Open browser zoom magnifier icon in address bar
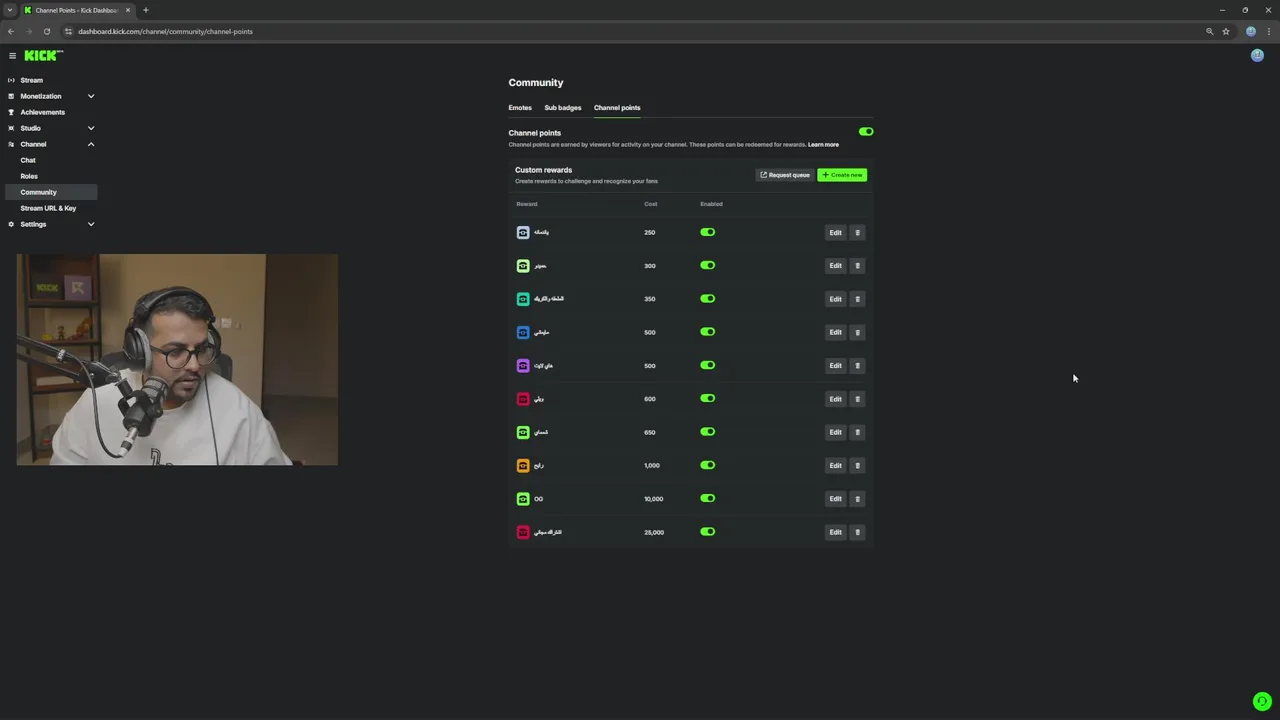The height and width of the screenshot is (720, 1280). (1210, 31)
